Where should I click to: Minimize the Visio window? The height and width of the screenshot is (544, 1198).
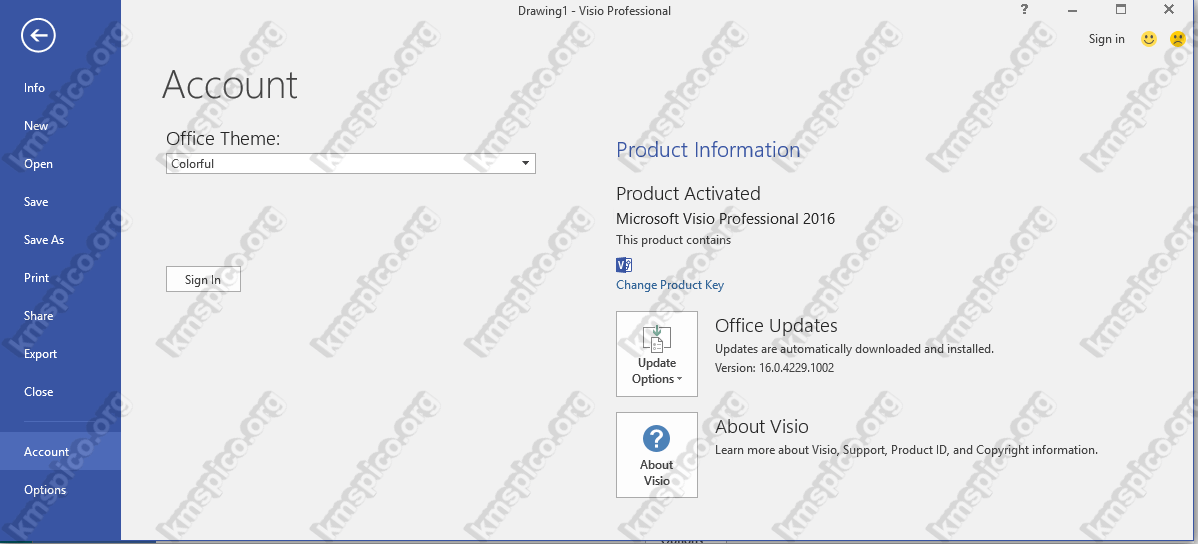point(1073,10)
